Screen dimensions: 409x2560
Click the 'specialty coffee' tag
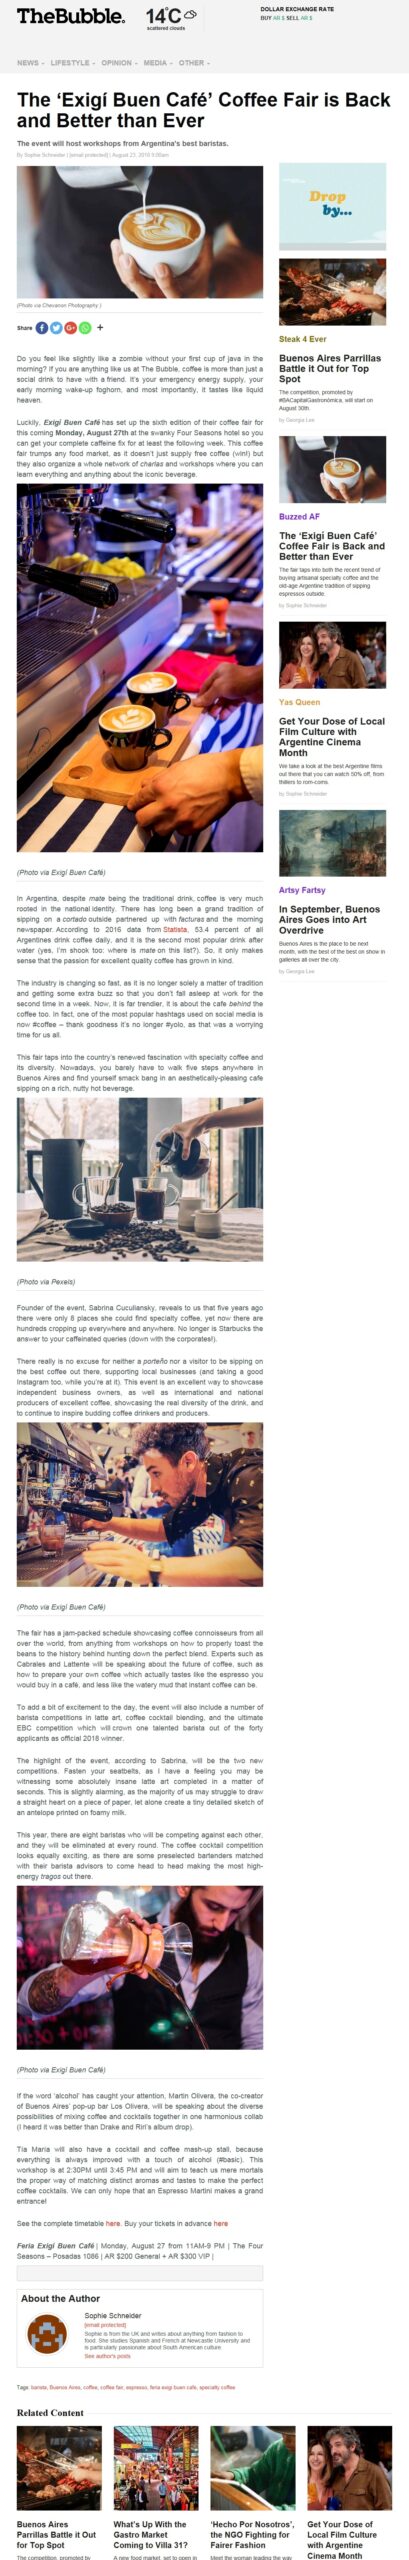coord(217,2387)
